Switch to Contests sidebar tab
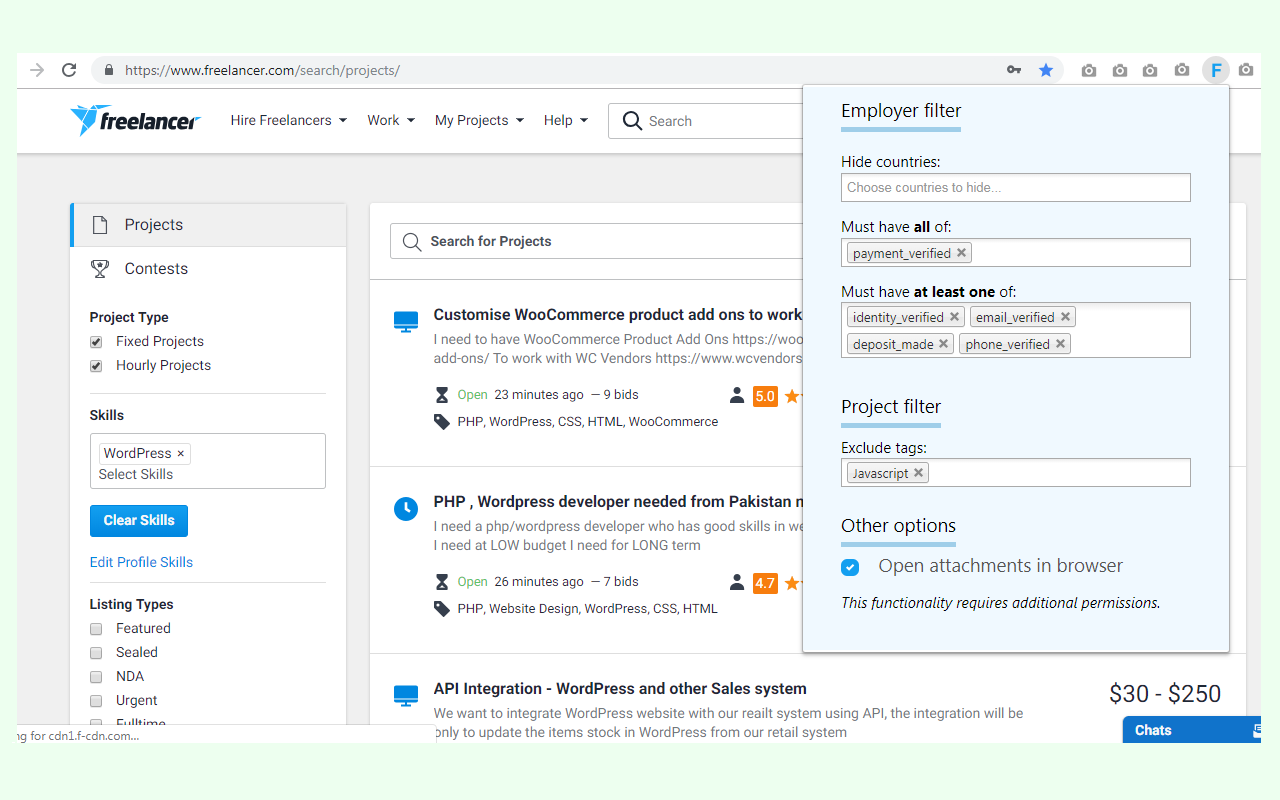This screenshot has width=1280, height=800. coord(208,268)
